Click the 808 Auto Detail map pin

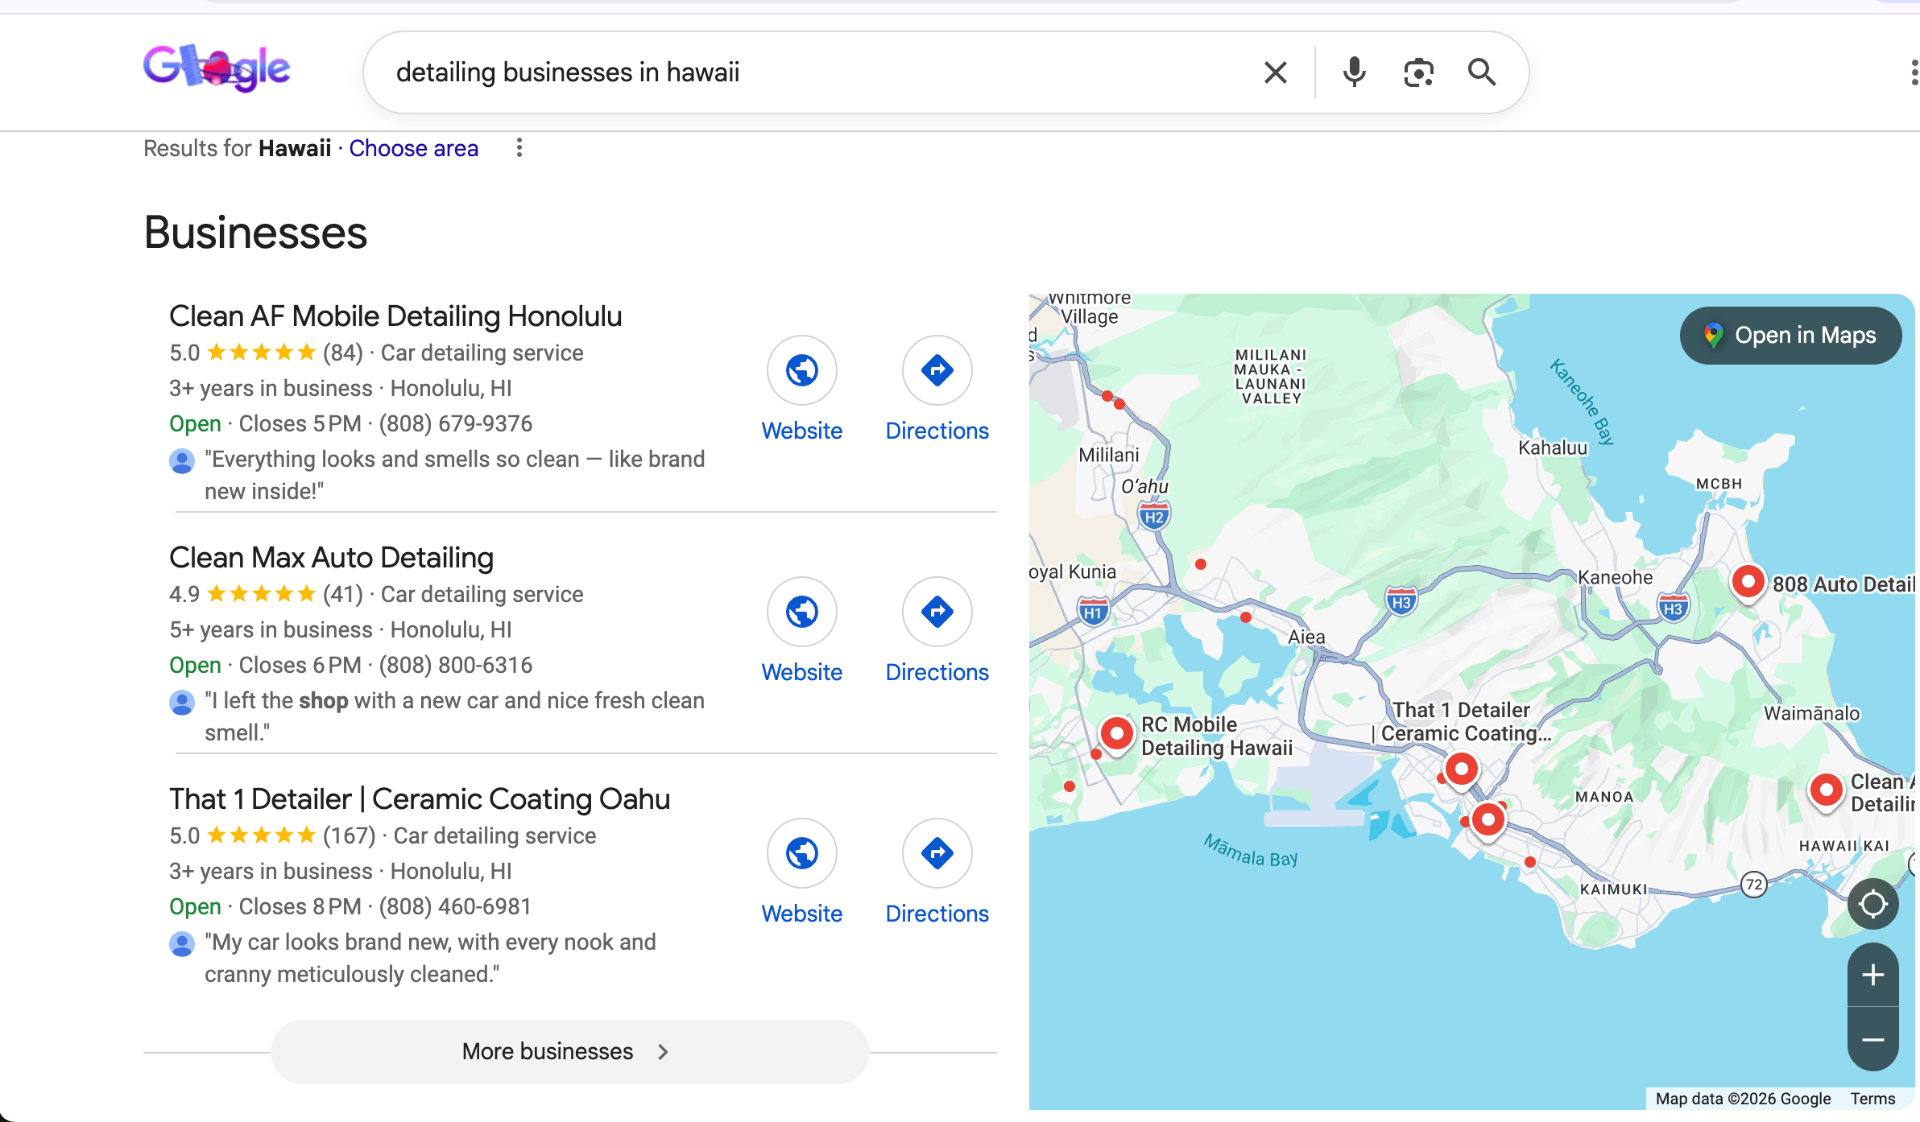click(1748, 581)
